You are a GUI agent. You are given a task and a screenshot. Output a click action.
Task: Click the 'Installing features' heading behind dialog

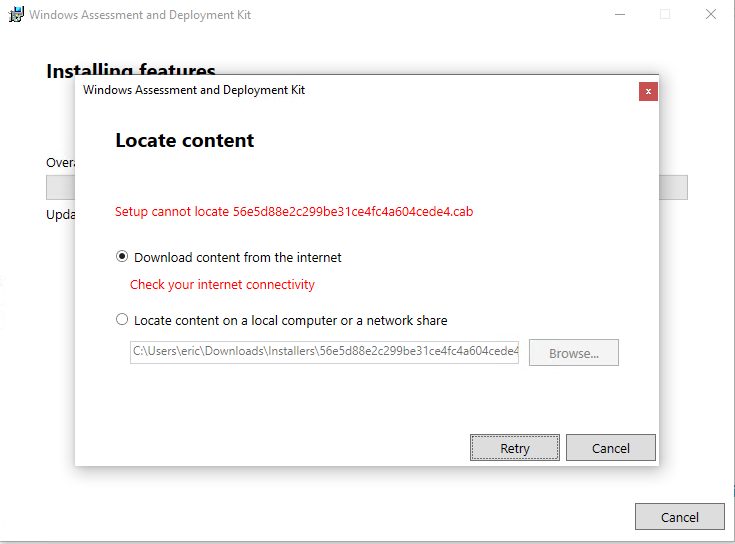[x=131, y=68]
